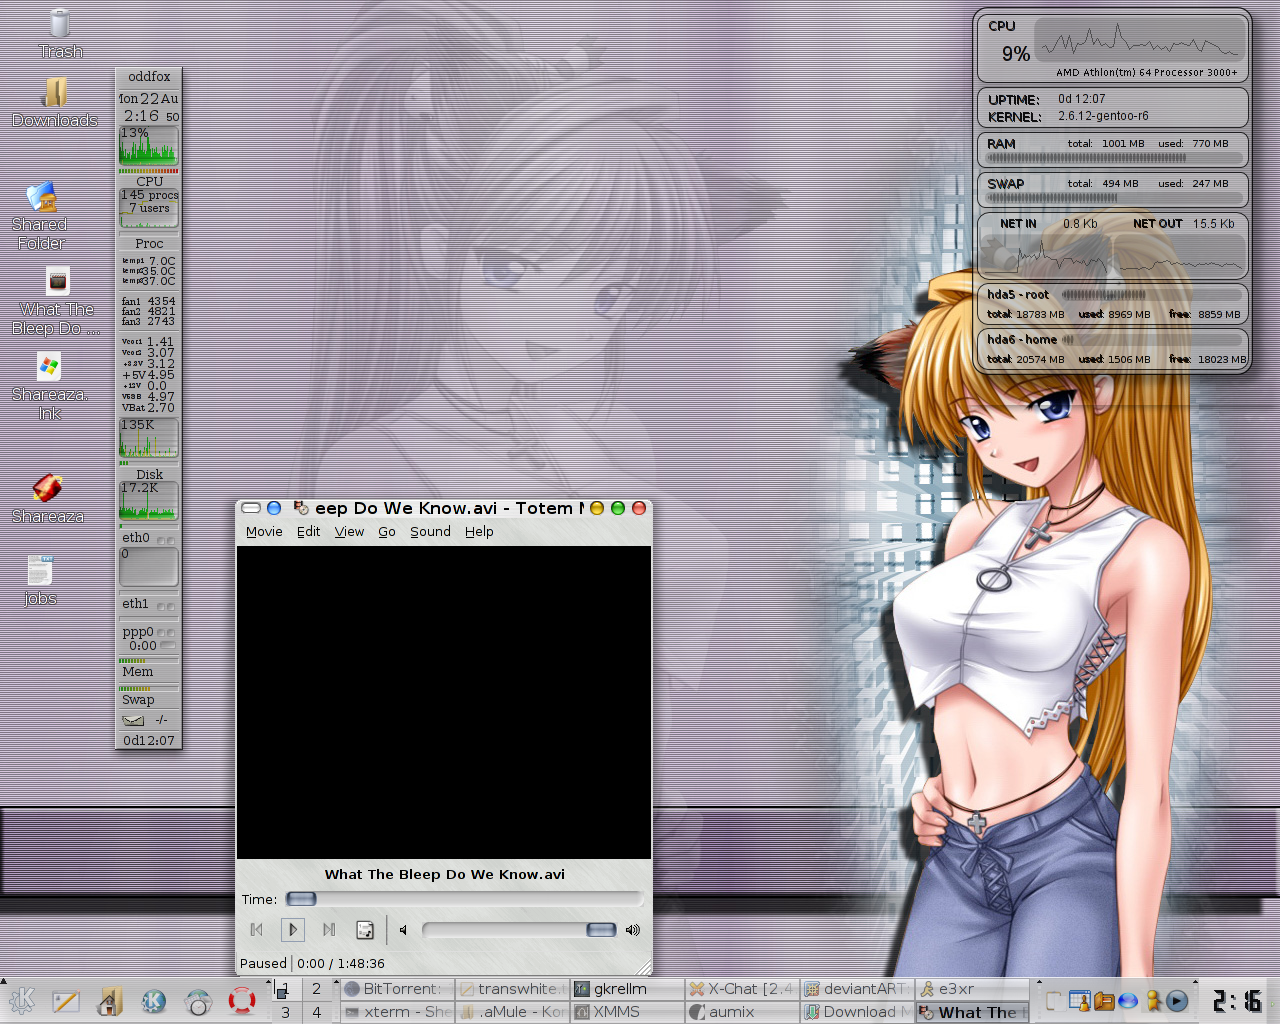The height and width of the screenshot is (1024, 1280).
Task: Launch the pencil editor icon on the panel
Action: coord(66,1001)
